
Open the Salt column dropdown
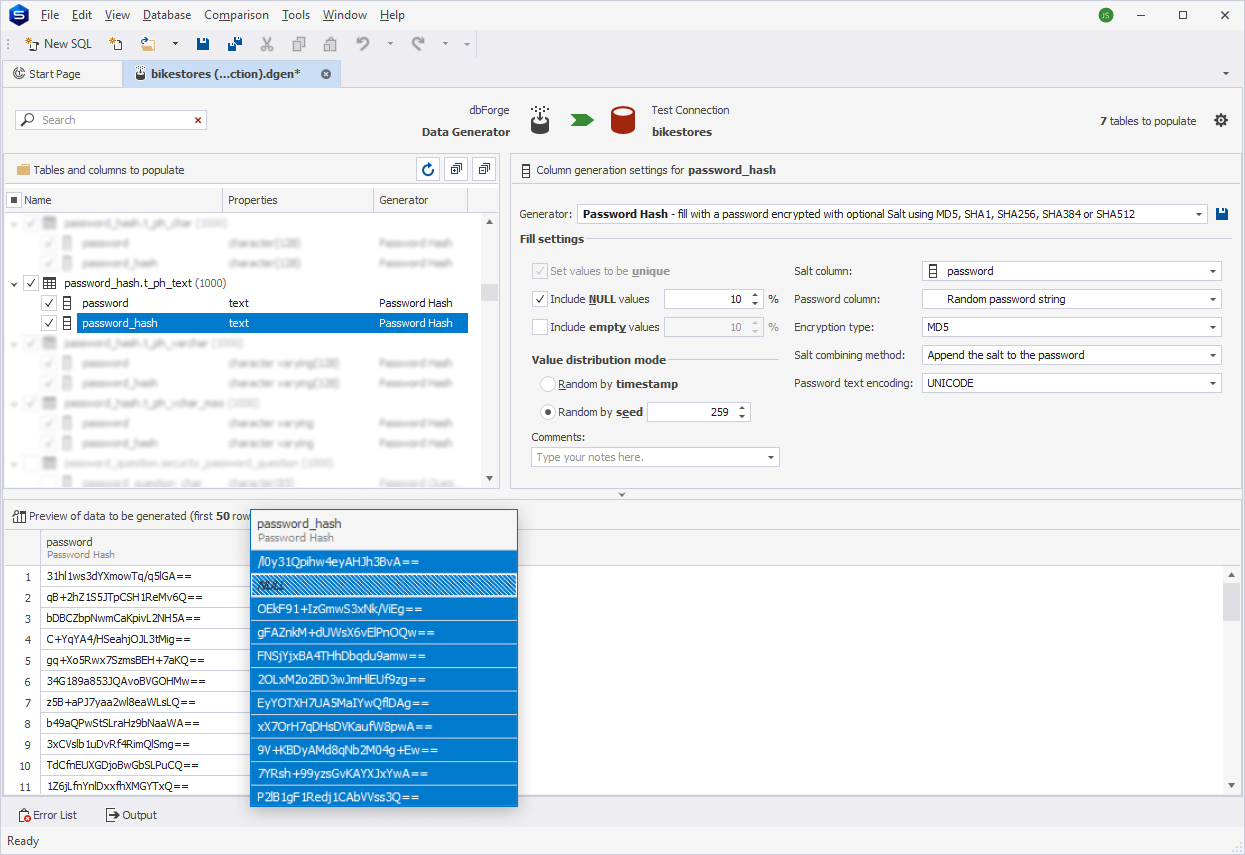[x=1213, y=271]
